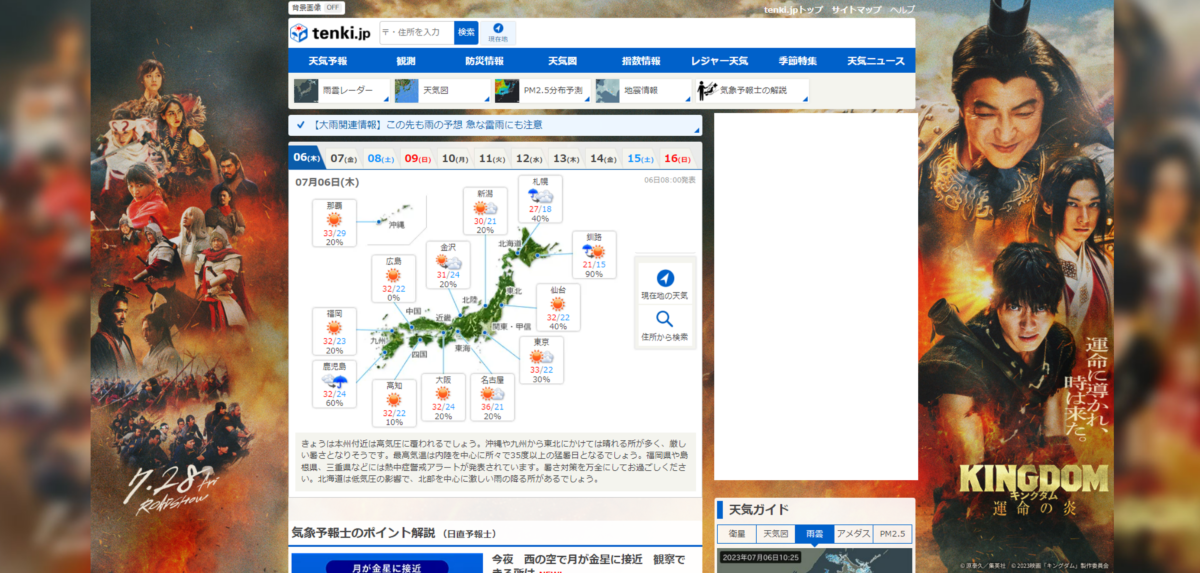Select the PM2.5 tab in 天気ガイド
This screenshot has width=1200, height=573.
click(892, 534)
